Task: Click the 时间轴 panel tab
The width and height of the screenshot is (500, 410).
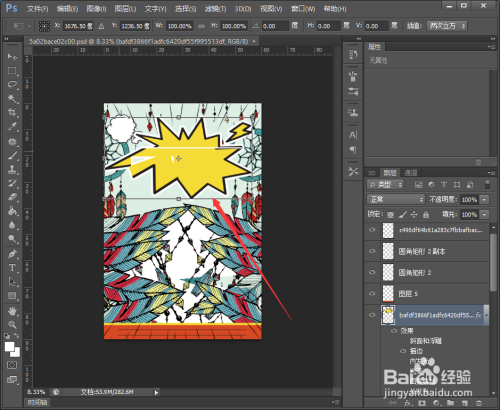Action: click(x=37, y=402)
